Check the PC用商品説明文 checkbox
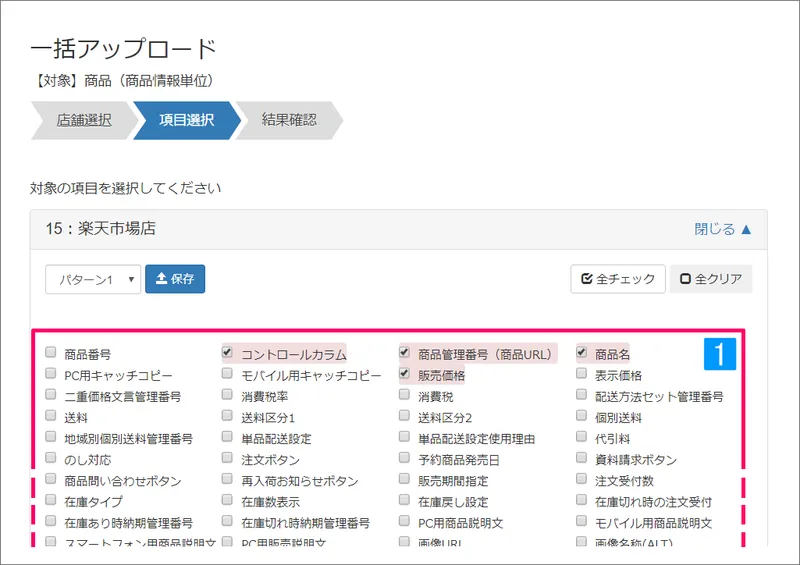 point(404,520)
